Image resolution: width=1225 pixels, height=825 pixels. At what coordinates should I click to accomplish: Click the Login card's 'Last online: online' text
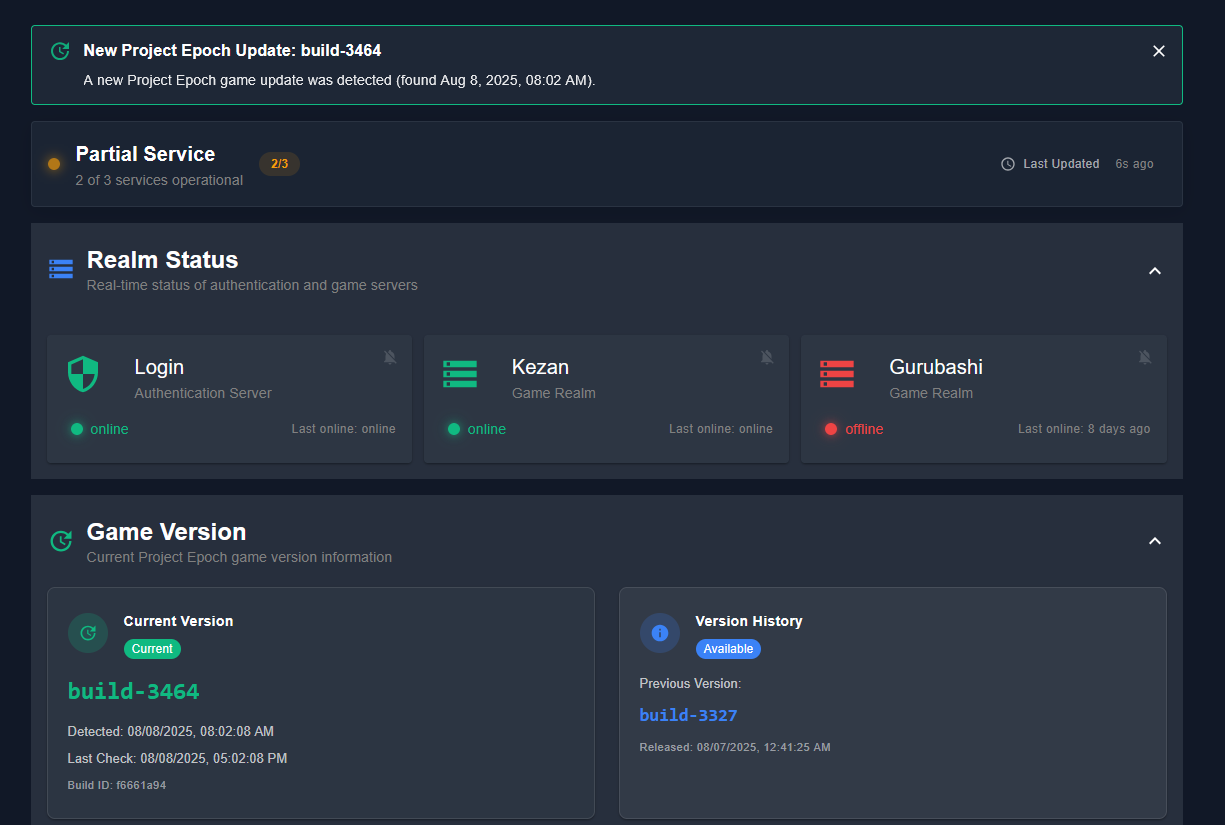coord(343,429)
